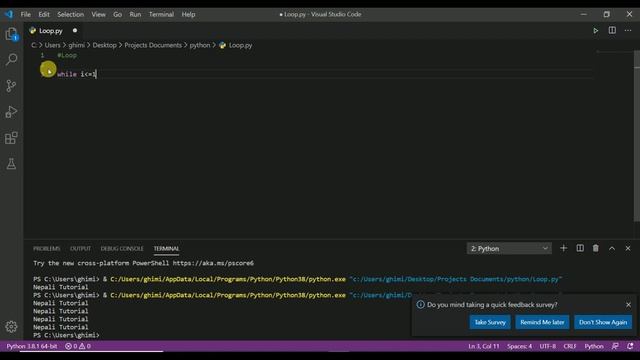Click the Don't Show Again button
The height and width of the screenshot is (360, 640).
(x=603, y=322)
